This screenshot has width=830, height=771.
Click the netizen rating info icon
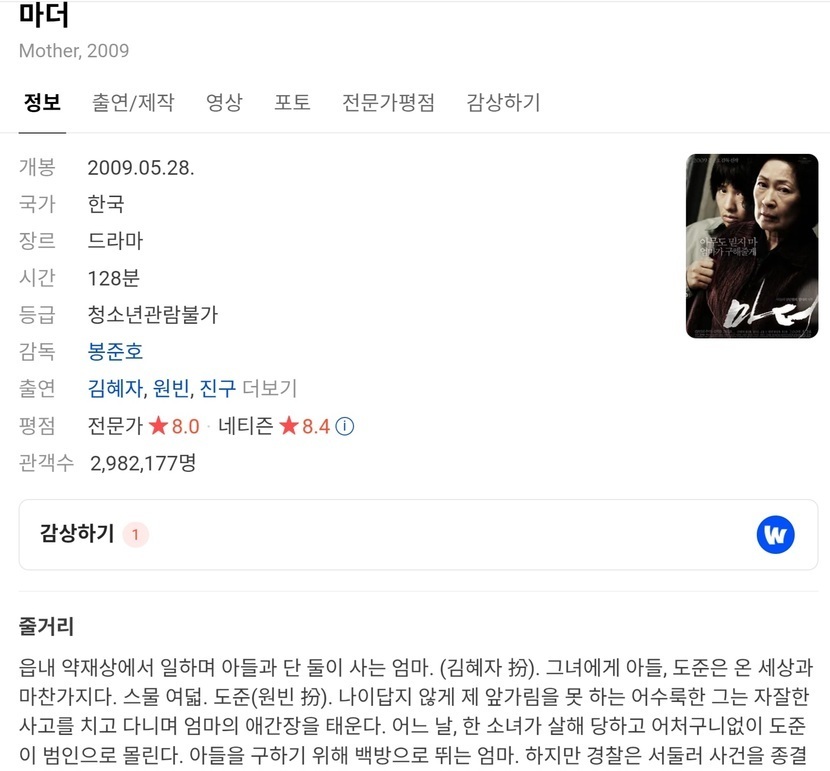tap(345, 426)
